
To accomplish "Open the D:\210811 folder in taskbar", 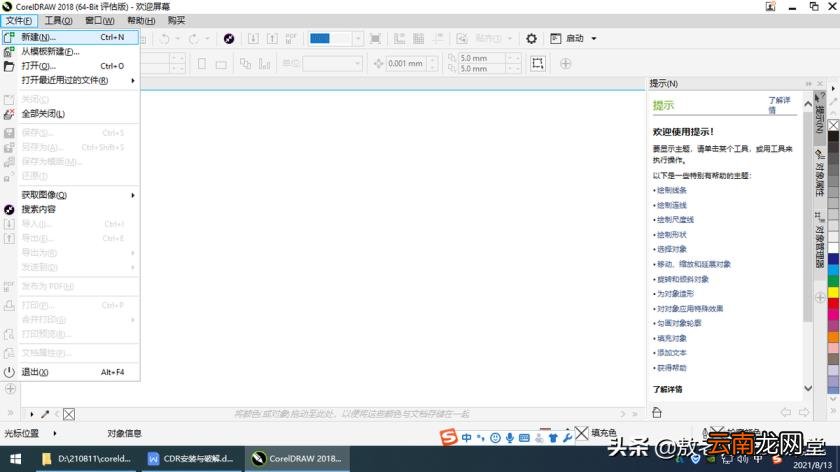I will pos(87,459).
